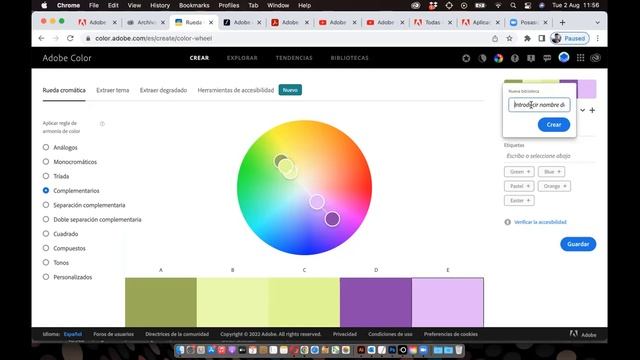Viewport: 640px width, 360px height.
Task: Select the Separación complementaria rule
Action: point(46,205)
